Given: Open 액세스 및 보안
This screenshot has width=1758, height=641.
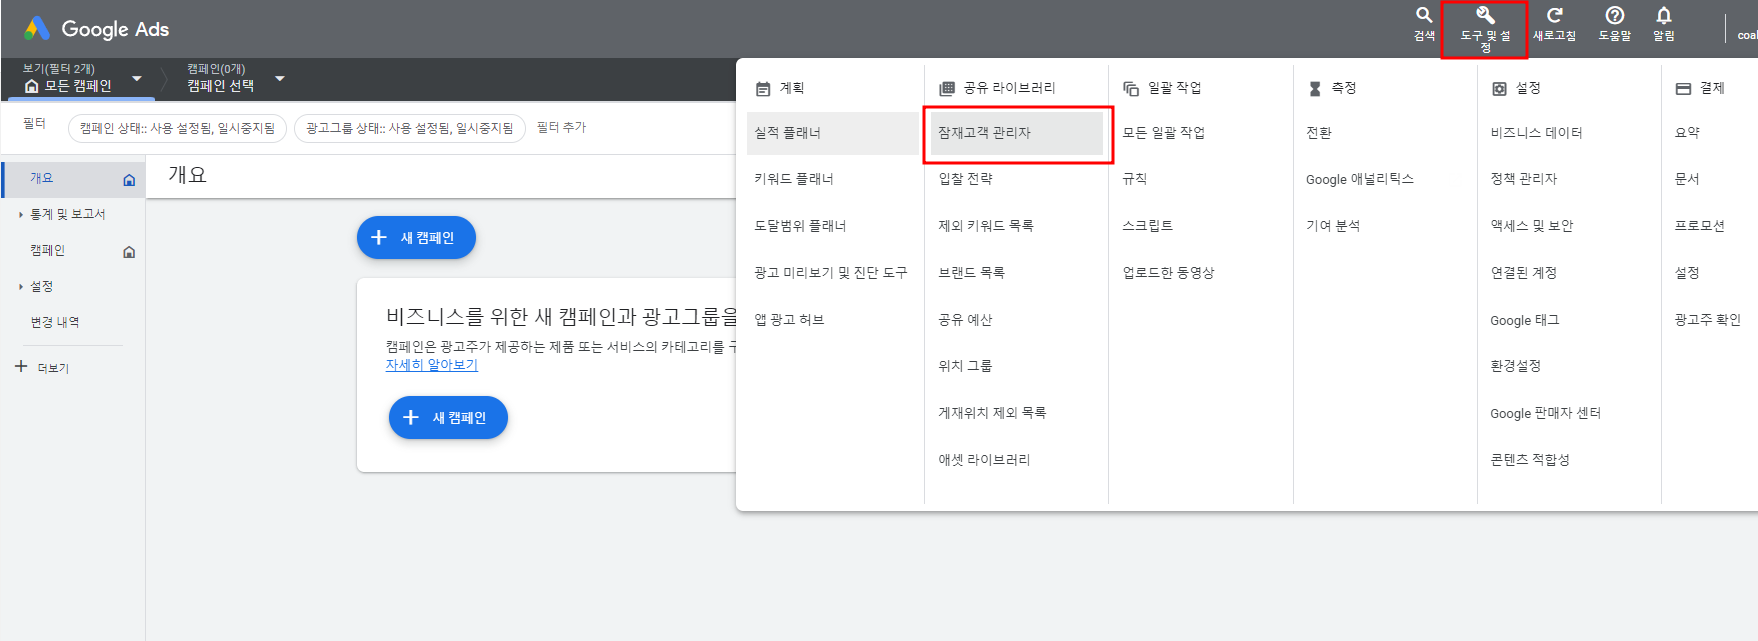Looking at the screenshot, I should tap(1532, 226).
